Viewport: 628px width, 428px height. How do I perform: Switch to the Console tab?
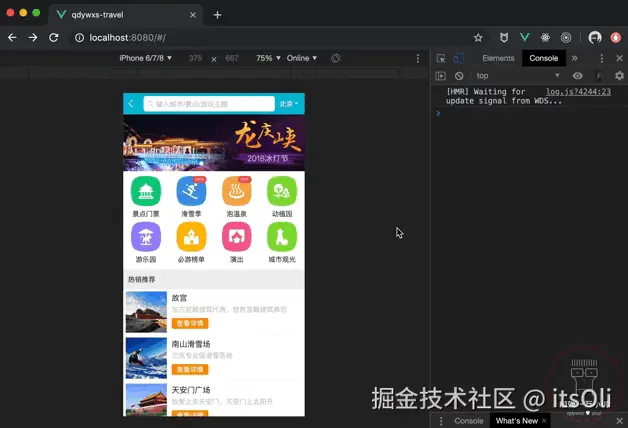point(543,58)
